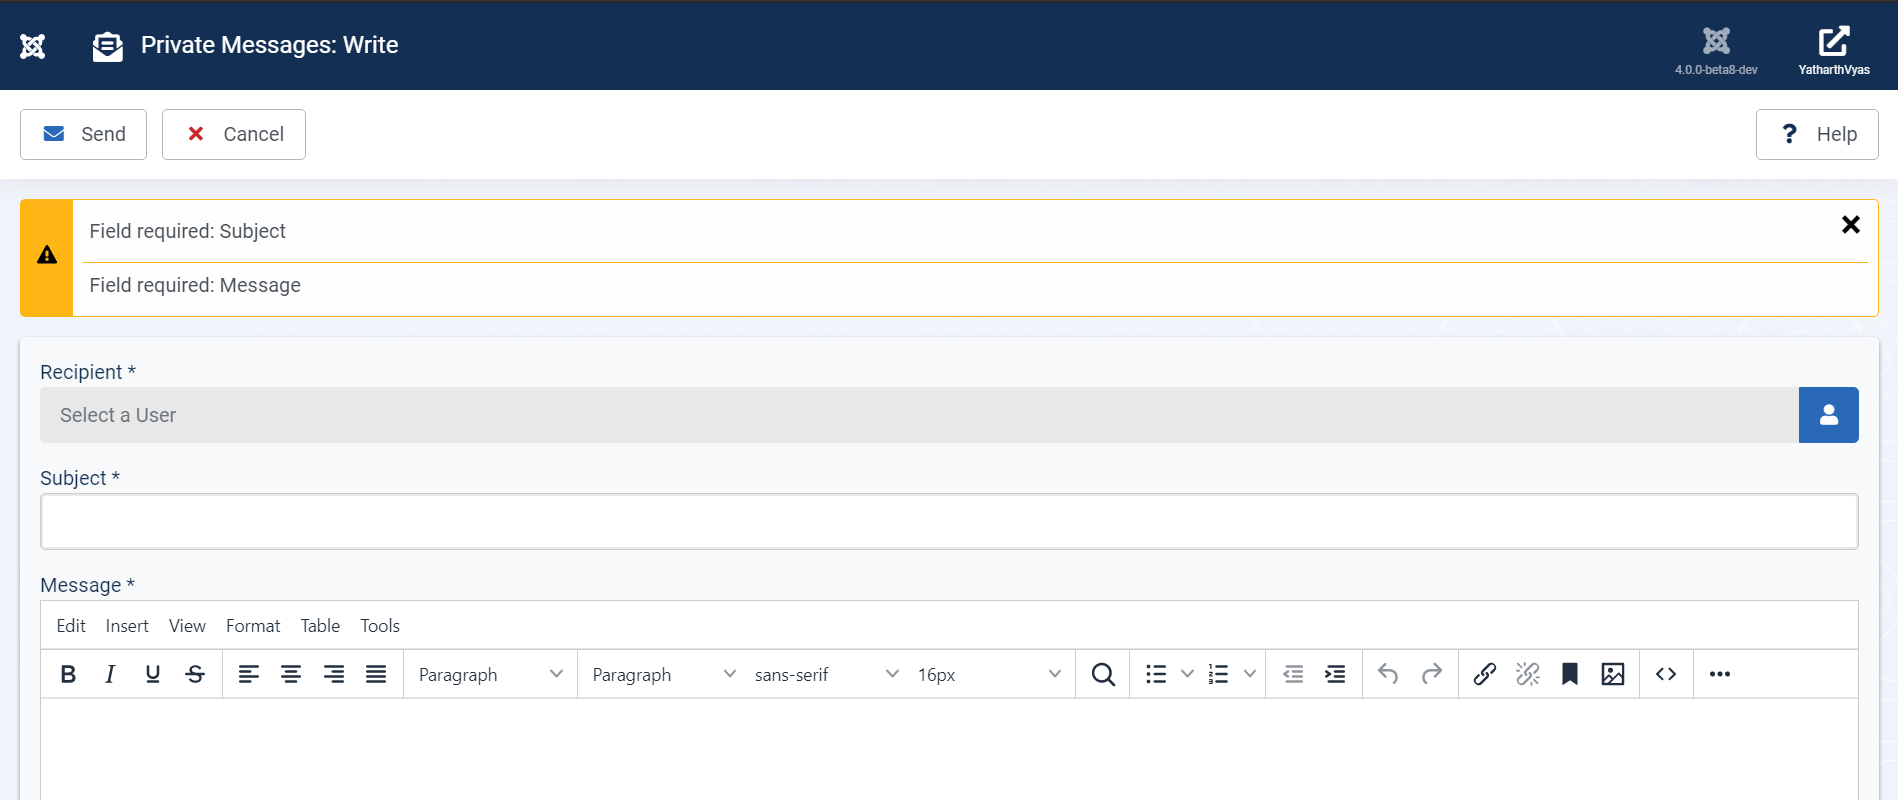
Task: Open the editor Format menu
Action: 253,626
